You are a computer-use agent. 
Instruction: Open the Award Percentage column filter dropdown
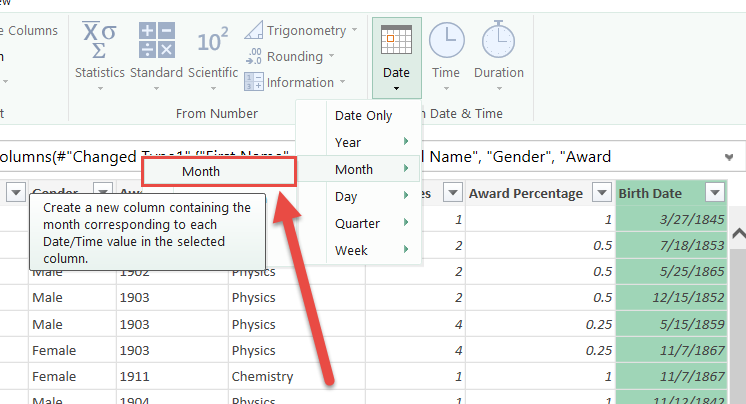pos(602,193)
